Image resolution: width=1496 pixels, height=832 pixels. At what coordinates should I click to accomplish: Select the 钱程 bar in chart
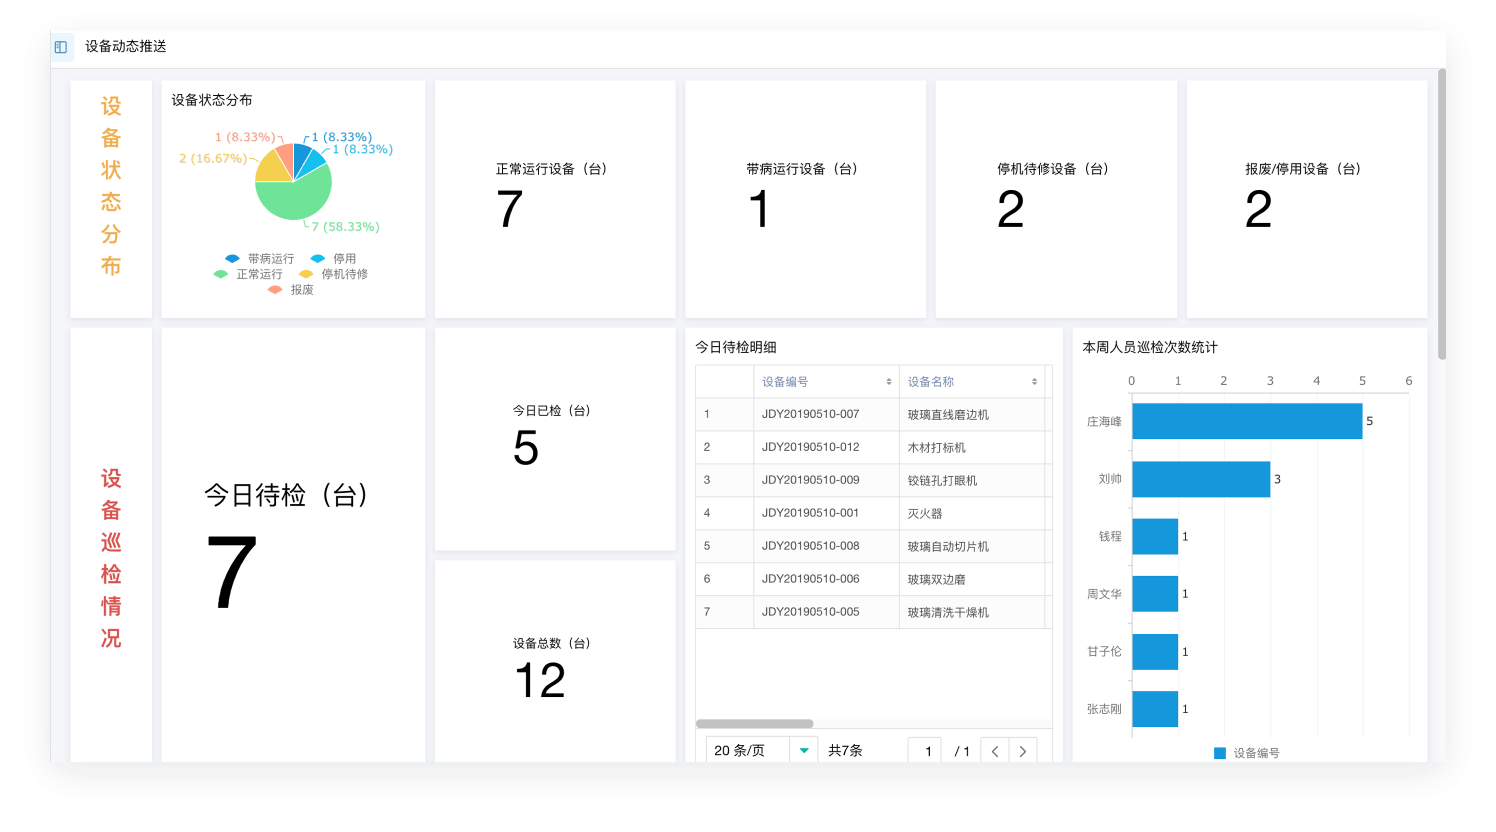pyautogui.click(x=1155, y=536)
